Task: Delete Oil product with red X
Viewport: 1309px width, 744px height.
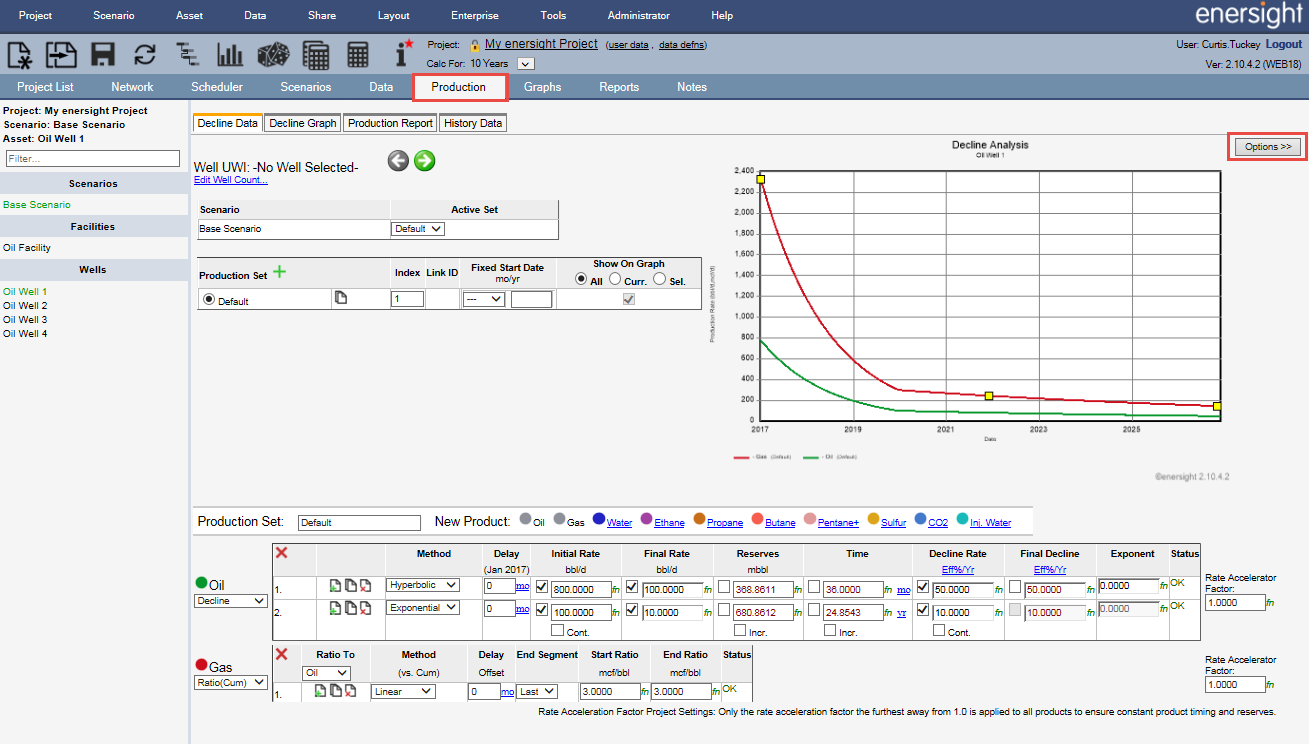Action: (x=281, y=553)
